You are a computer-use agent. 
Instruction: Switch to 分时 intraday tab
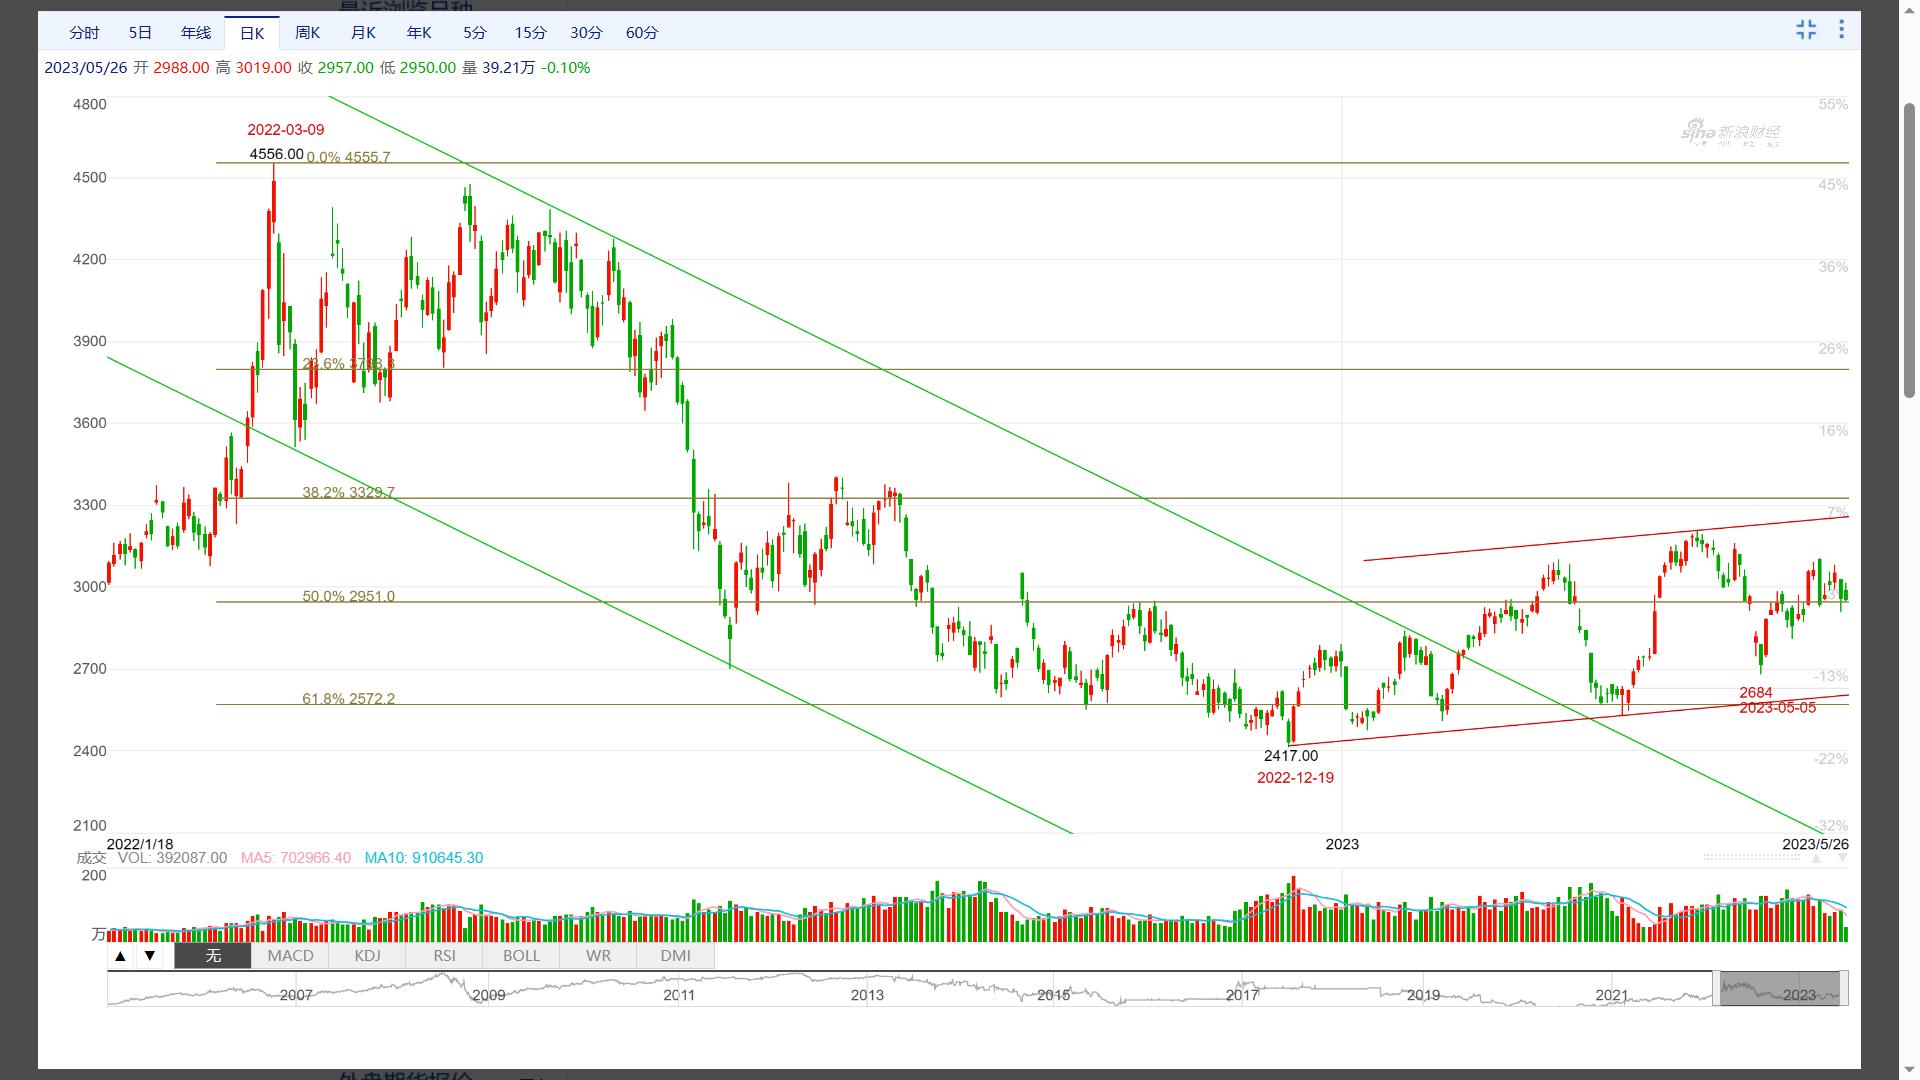[x=84, y=33]
